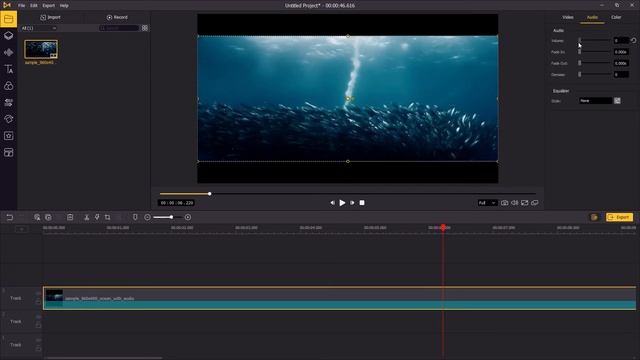The image size is (640, 360).
Task: Open the Full preview quality dropdown
Action: (487, 203)
